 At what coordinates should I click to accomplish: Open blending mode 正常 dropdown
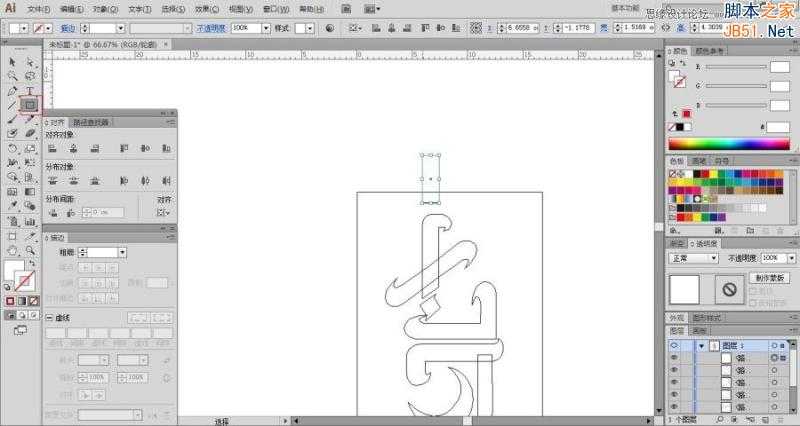(694, 258)
